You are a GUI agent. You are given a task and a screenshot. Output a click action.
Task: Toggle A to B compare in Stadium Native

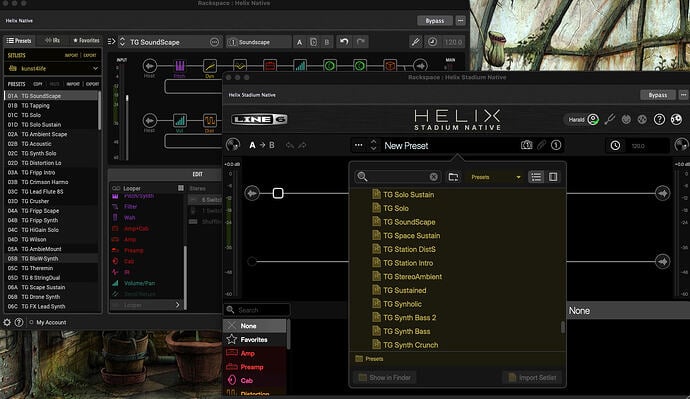coord(262,145)
